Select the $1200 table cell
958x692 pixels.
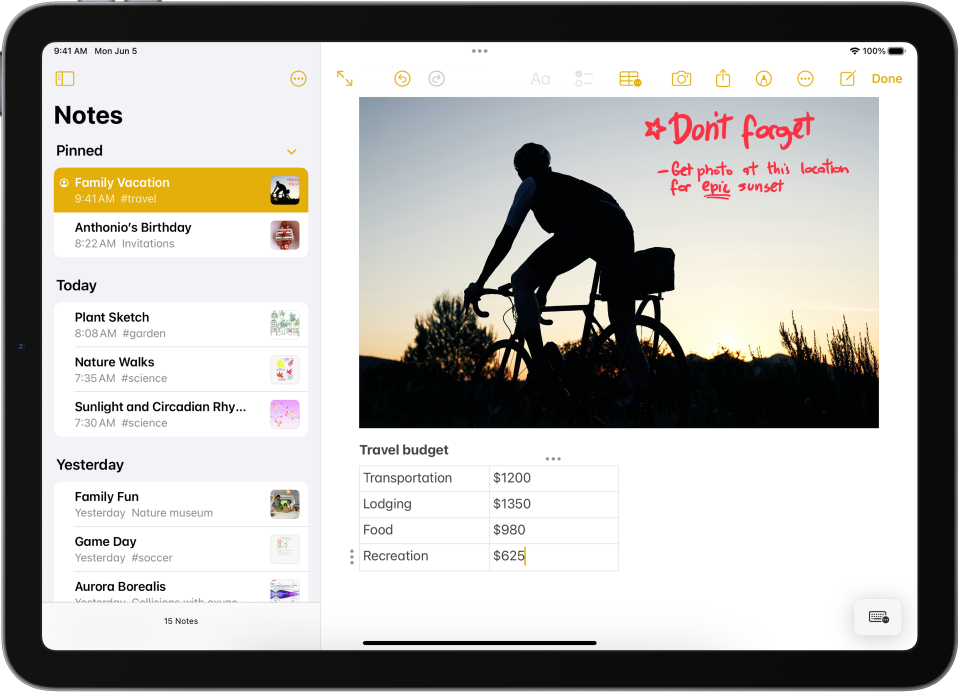tap(554, 478)
